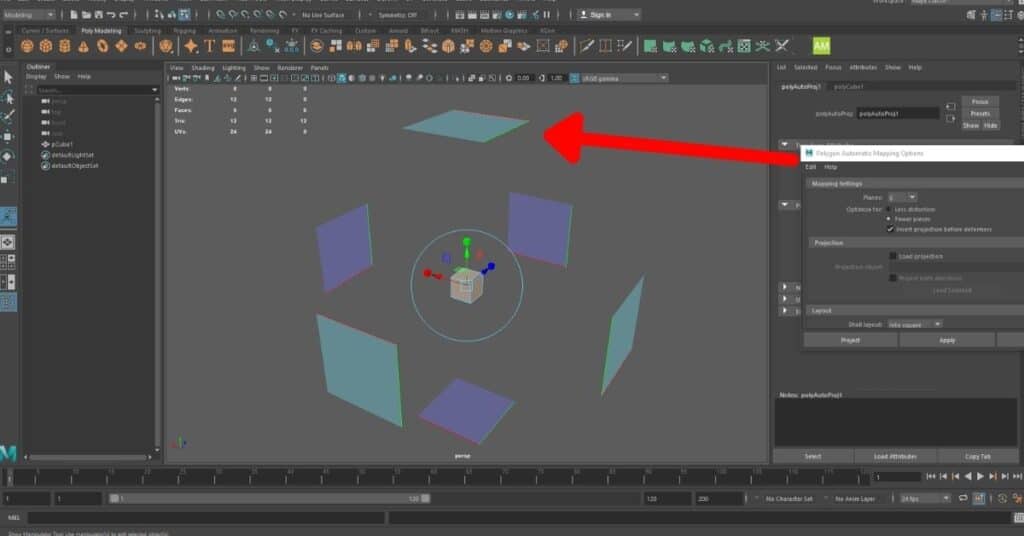Click the Presets button in Attribute Editor
1024x536 pixels.
click(980, 114)
